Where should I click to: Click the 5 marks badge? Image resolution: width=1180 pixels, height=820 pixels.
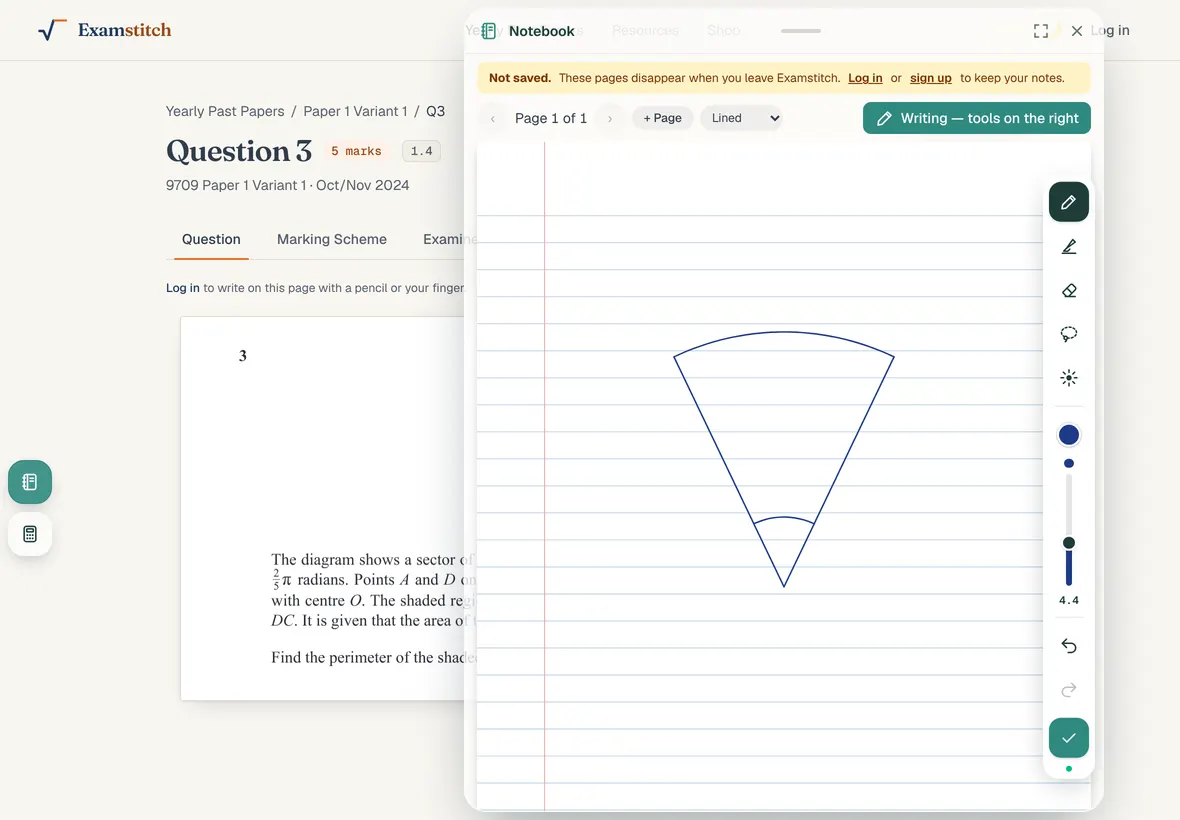tap(356, 151)
